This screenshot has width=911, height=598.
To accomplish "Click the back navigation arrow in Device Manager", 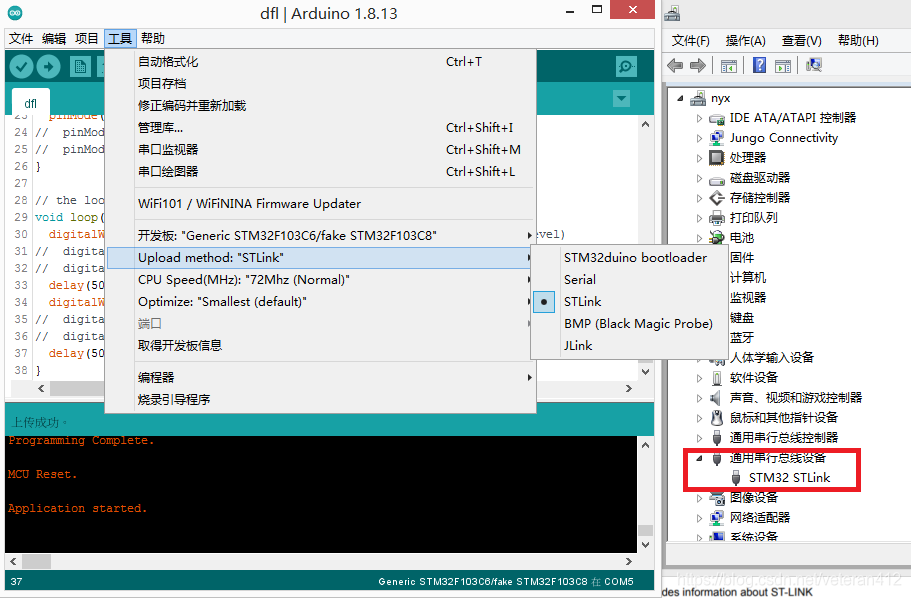I will [x=674, y=65].
